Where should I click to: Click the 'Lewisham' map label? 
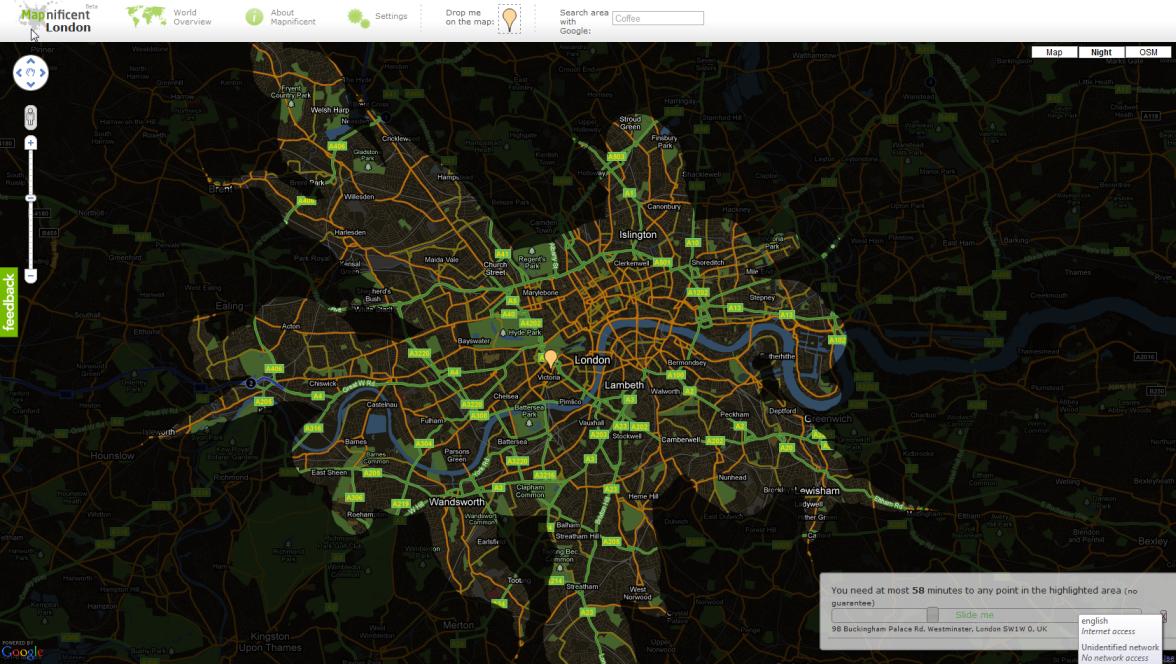pyautogui.click(x=817, y=491)
